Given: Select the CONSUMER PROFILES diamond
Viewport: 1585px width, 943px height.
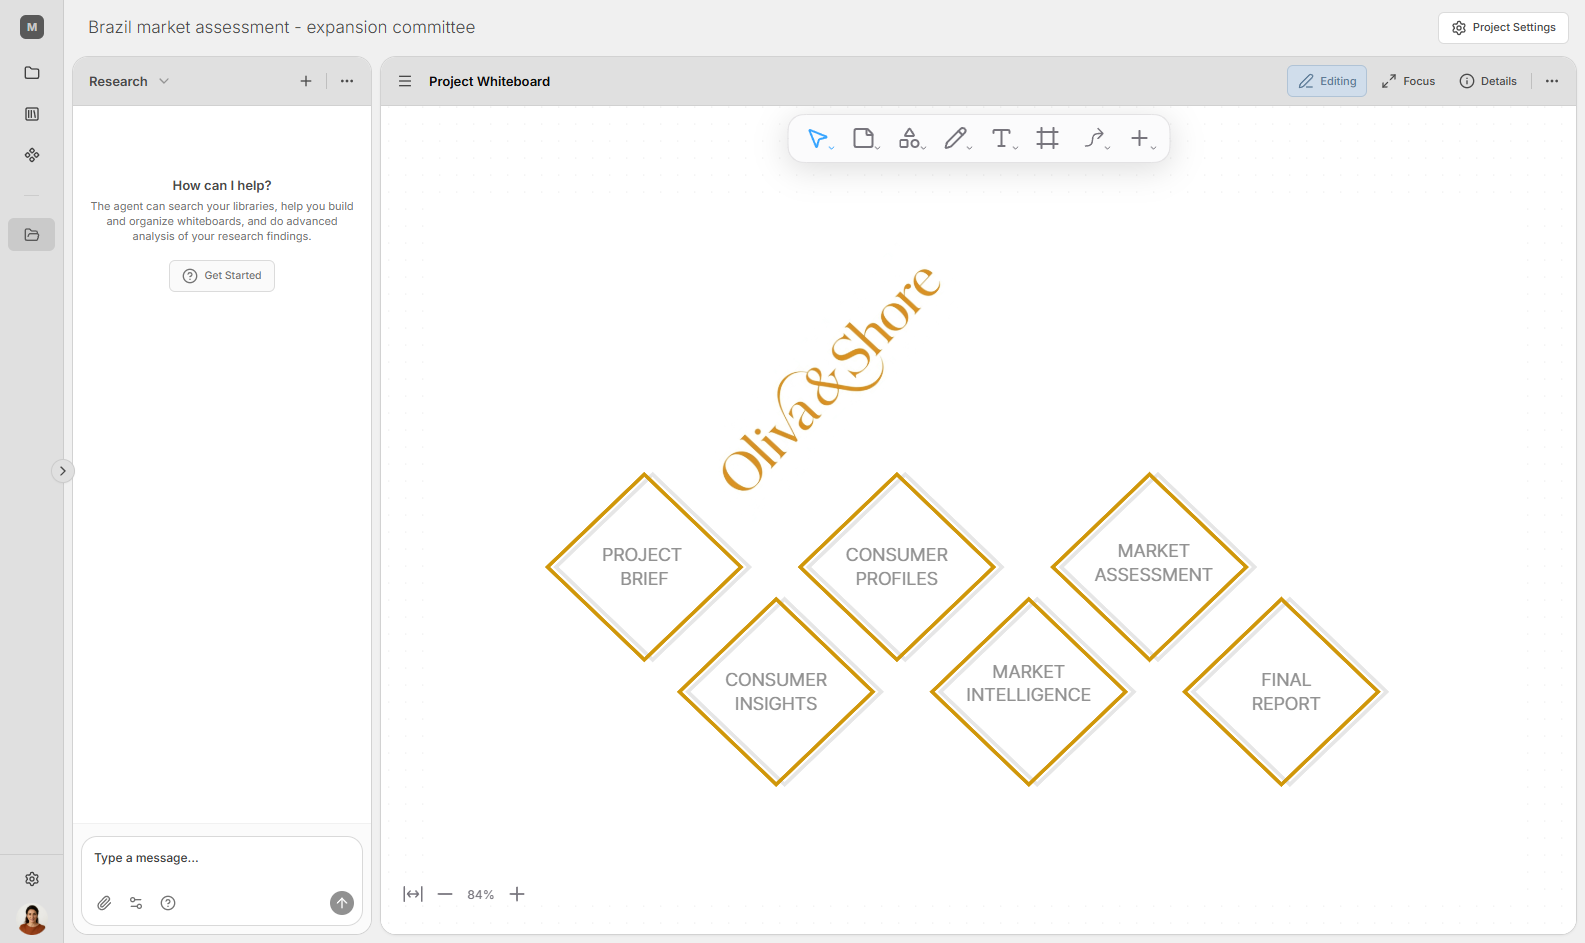Looking at the screenshot, I should 897,567.
